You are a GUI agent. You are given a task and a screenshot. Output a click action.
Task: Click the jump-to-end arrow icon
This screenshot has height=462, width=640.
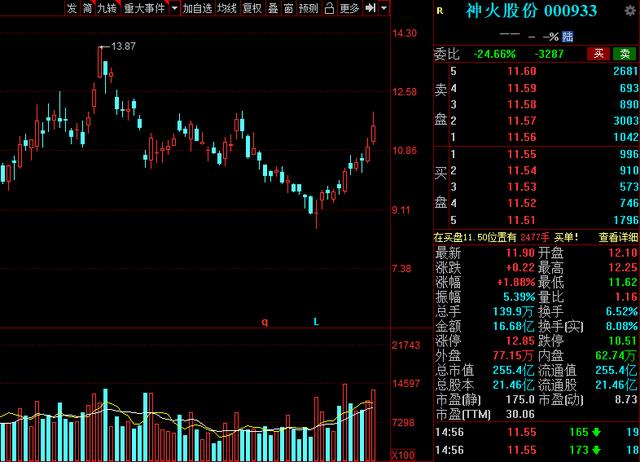(x=370, y=8)
